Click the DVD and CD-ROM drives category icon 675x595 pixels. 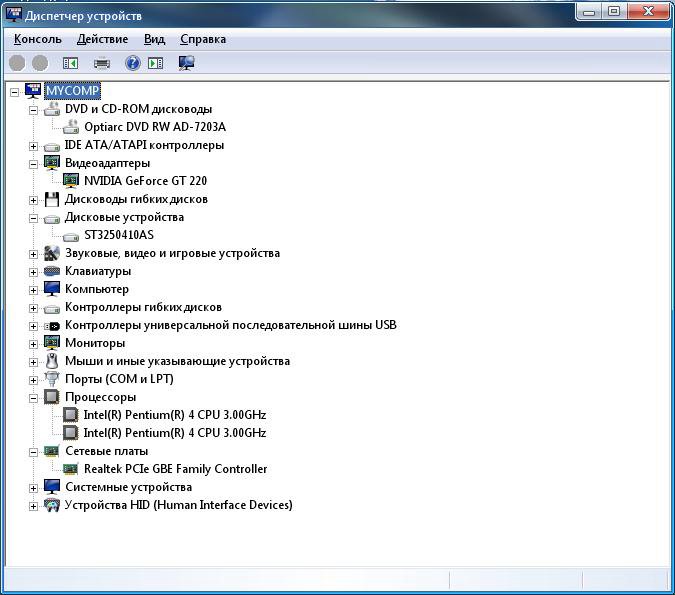[x=52, y=109]
